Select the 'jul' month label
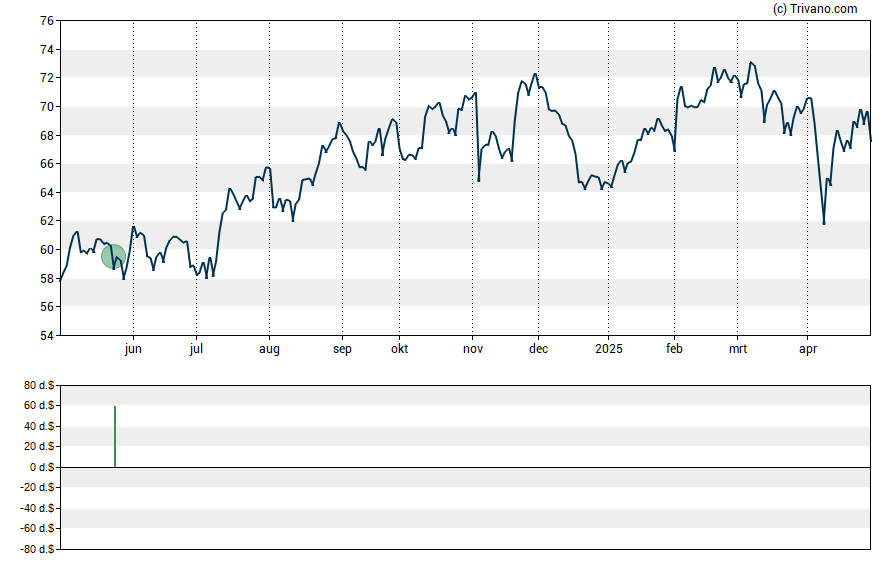 (x=197, y=349)
